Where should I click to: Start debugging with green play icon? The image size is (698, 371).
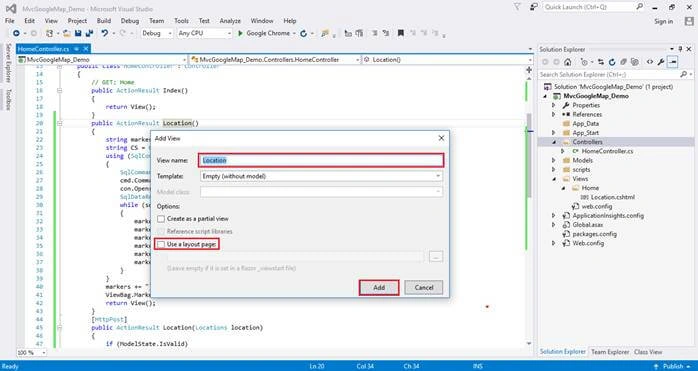point(240,33)
